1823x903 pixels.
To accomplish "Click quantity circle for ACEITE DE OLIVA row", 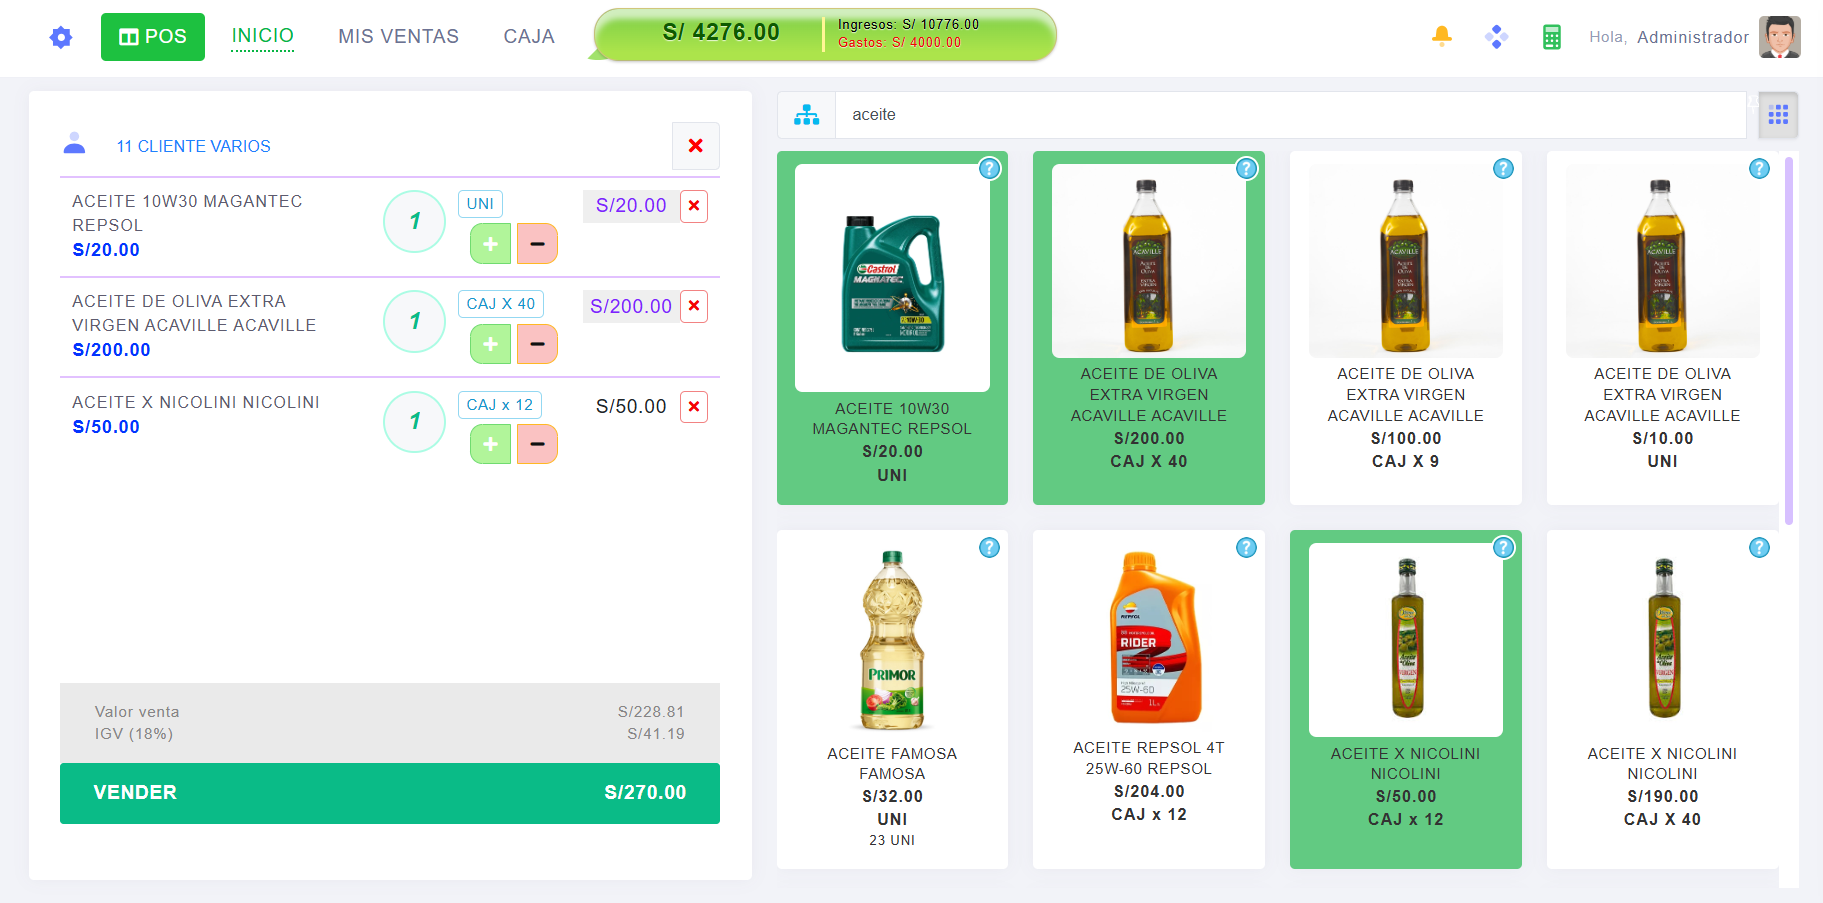I will pos(414,321).
